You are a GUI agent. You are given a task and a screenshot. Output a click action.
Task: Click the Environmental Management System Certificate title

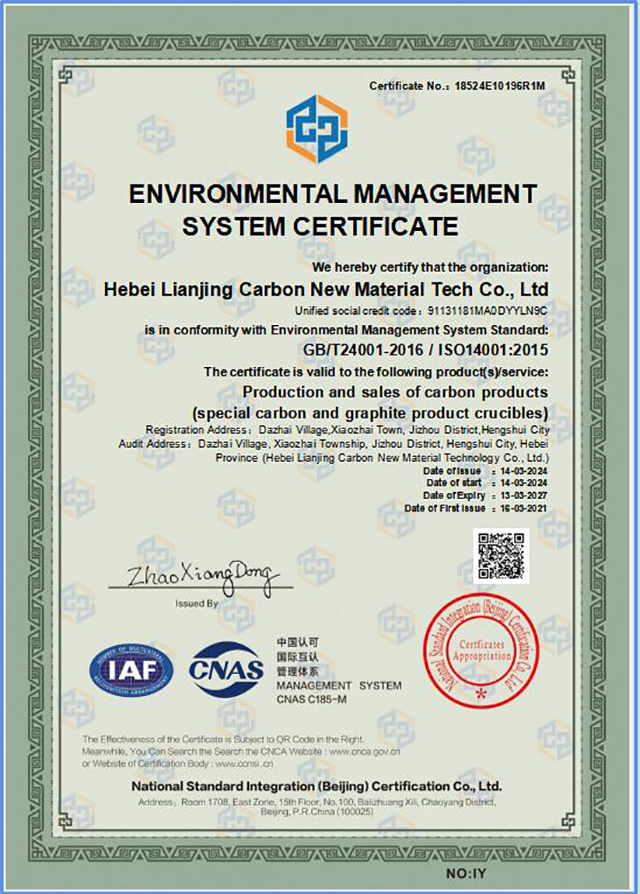[319, 208]
